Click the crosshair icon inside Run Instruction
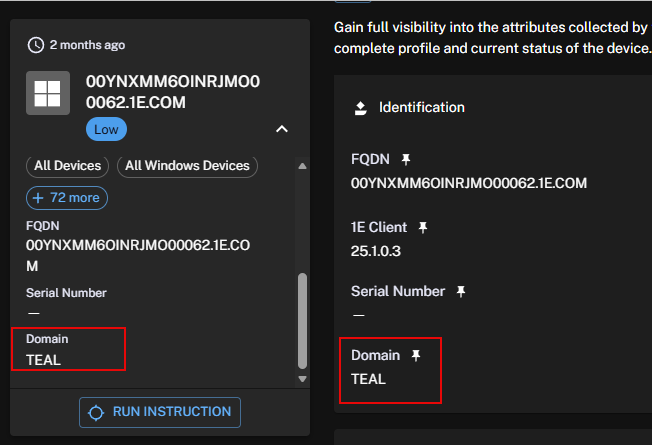Screen dimensions: 652x445 pyautogui.click(x=97, y=412)
